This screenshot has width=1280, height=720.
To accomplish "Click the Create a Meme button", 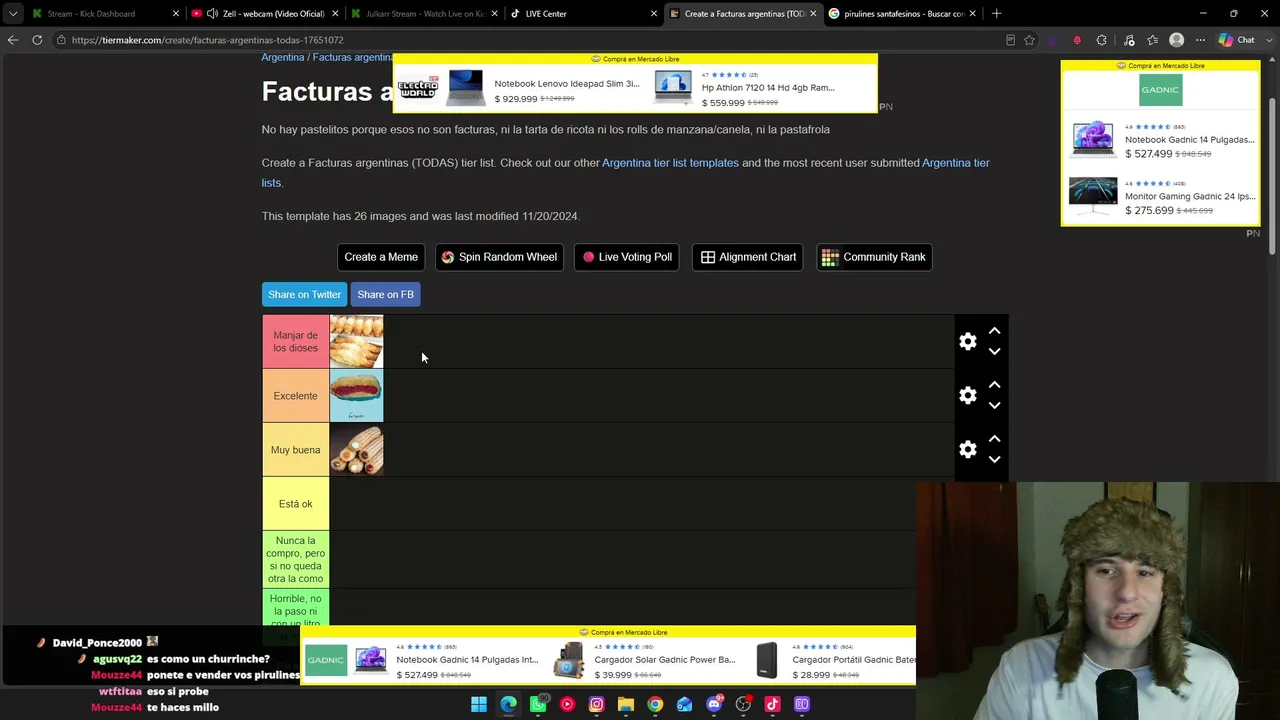I will [x=381, y=257].
